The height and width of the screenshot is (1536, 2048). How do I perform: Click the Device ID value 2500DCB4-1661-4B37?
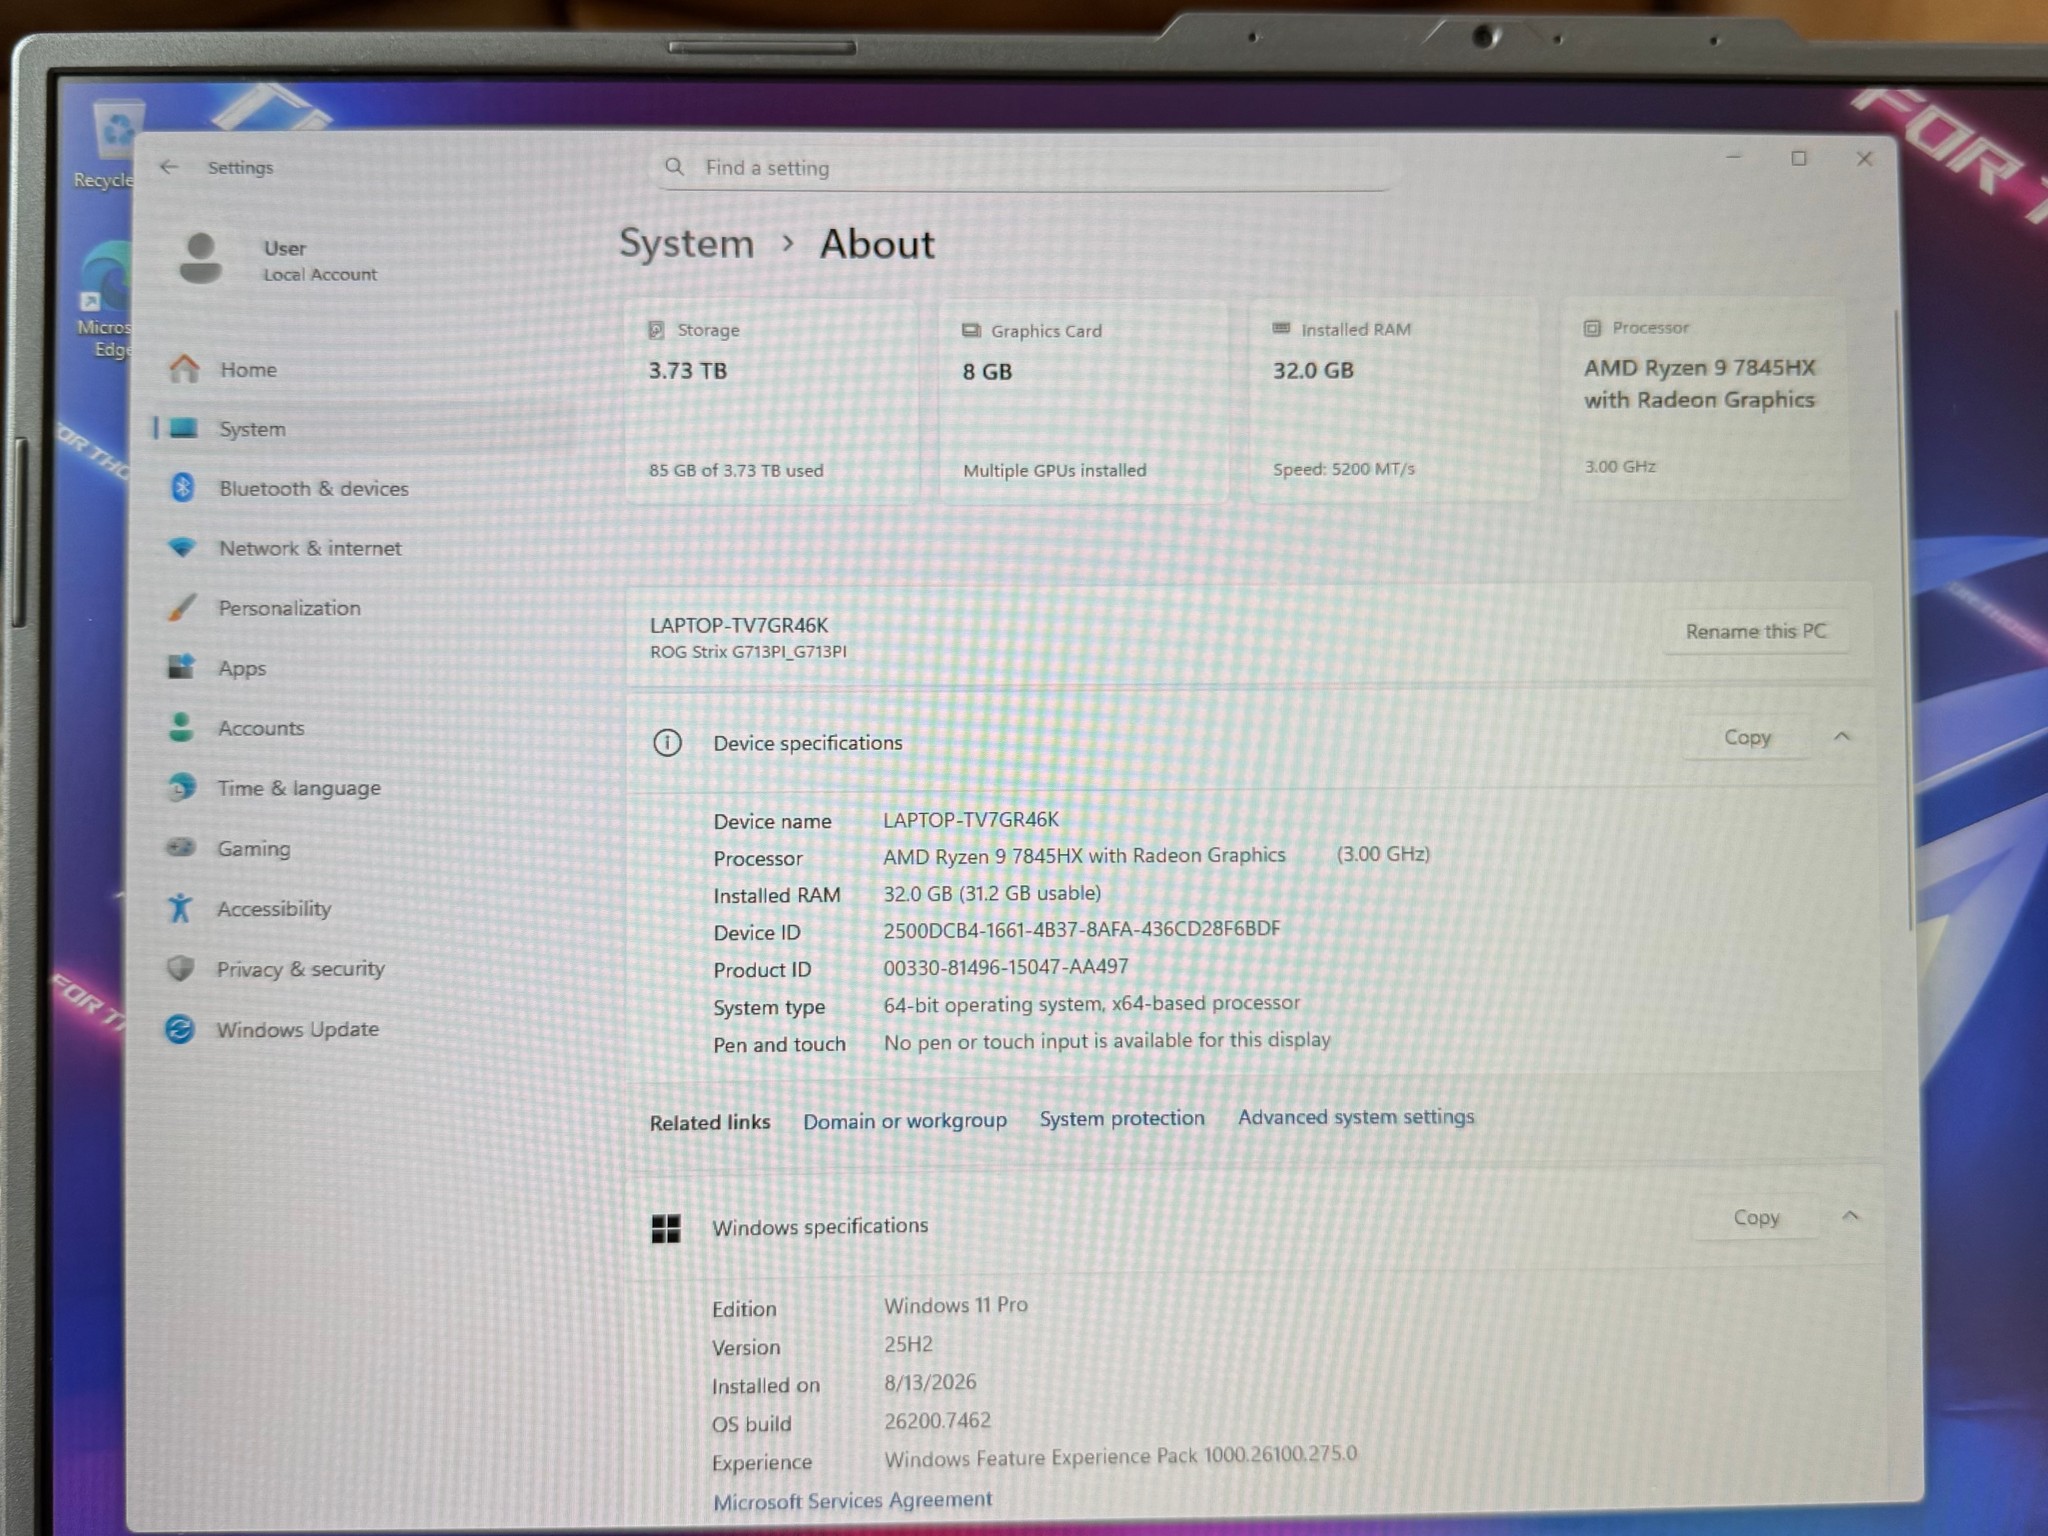1081,929
